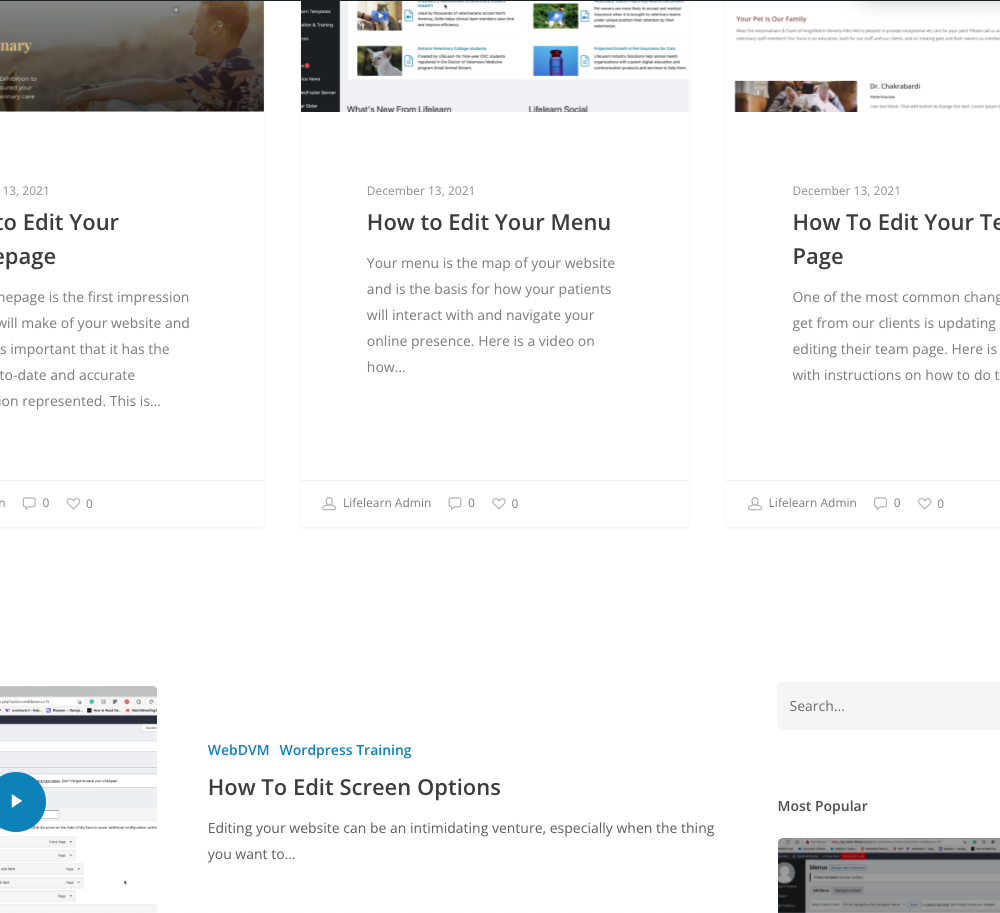Open the 'How to Edit Your Menu' article title
This screenshot has height=913, width=1000.
(489, 223)
